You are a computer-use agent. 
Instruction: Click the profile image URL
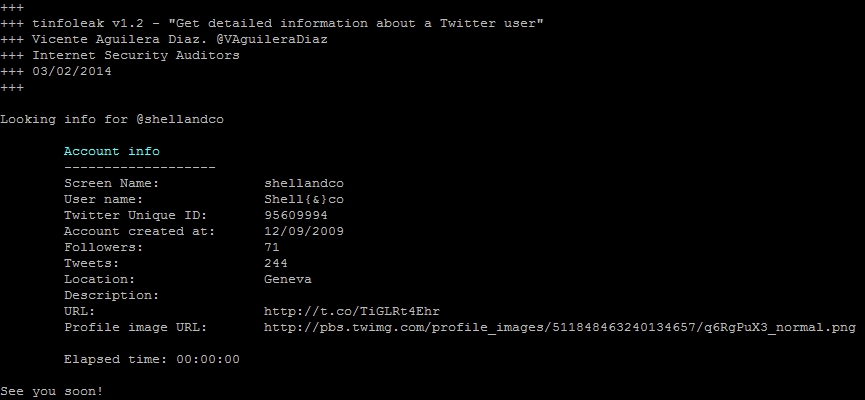(x=559, y=327)
